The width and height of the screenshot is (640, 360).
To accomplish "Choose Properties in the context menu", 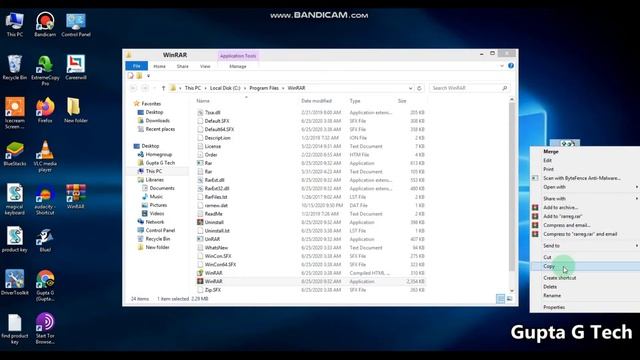I will coord(584,307).
